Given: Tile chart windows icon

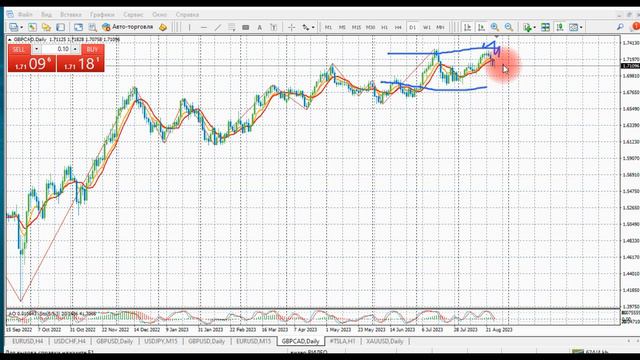Looking at the screenshot, I should click(545, 27).
